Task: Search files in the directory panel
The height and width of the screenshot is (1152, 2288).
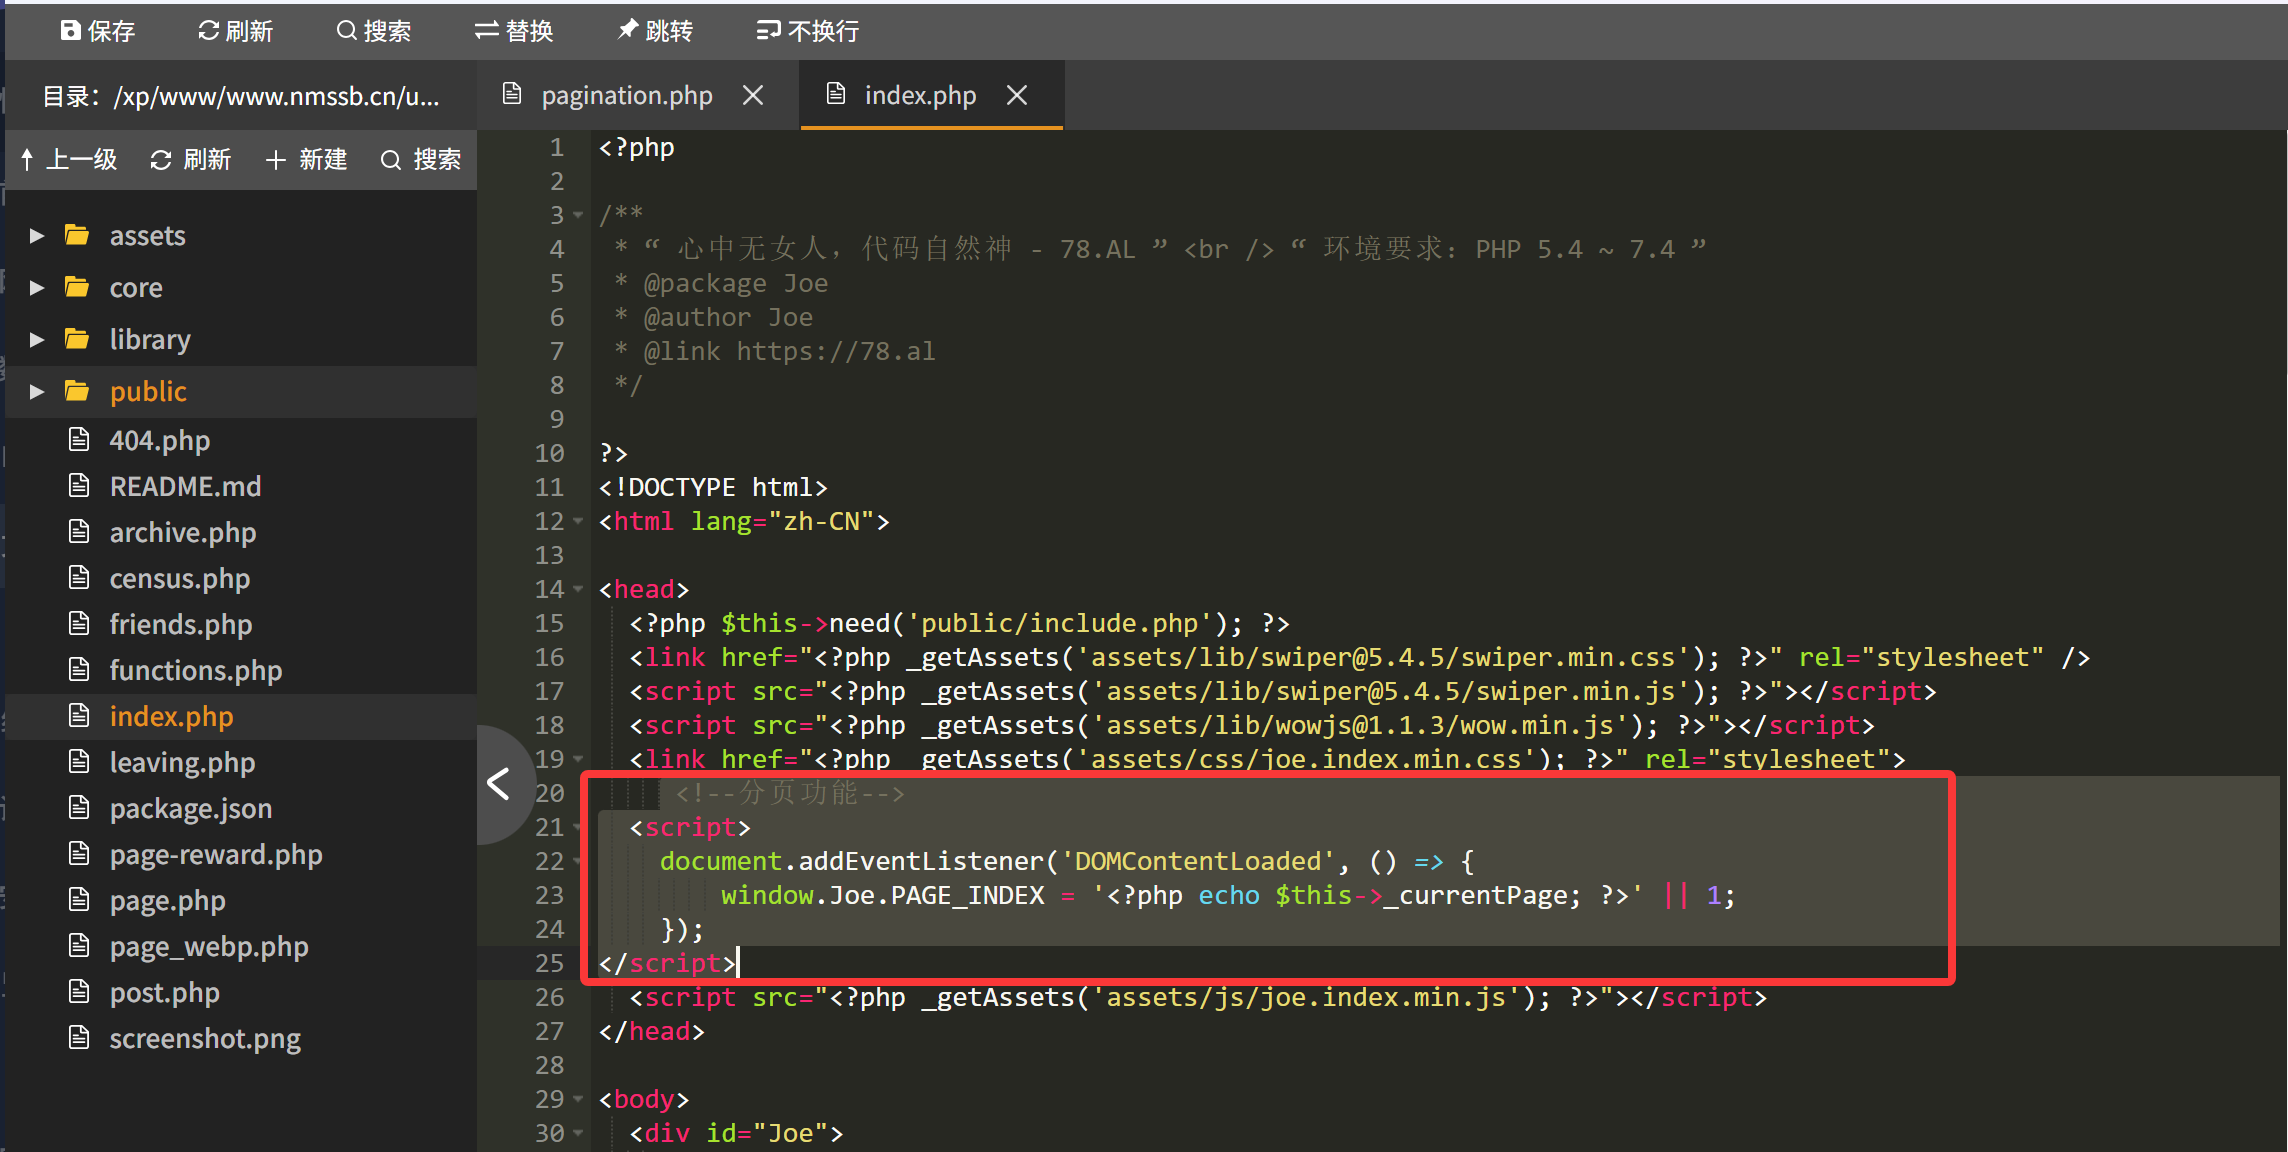Action: (421, 159)
